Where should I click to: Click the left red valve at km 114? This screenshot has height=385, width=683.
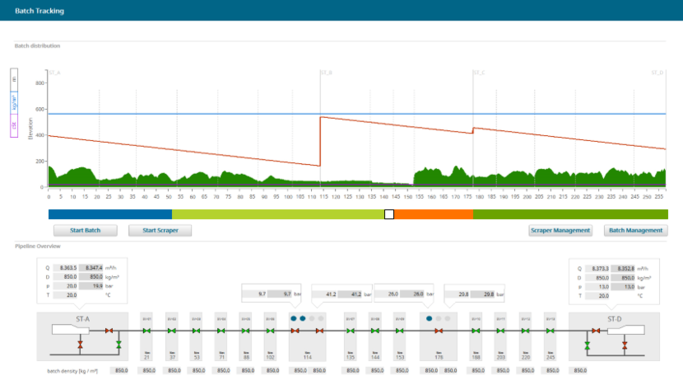coord(295,331)
